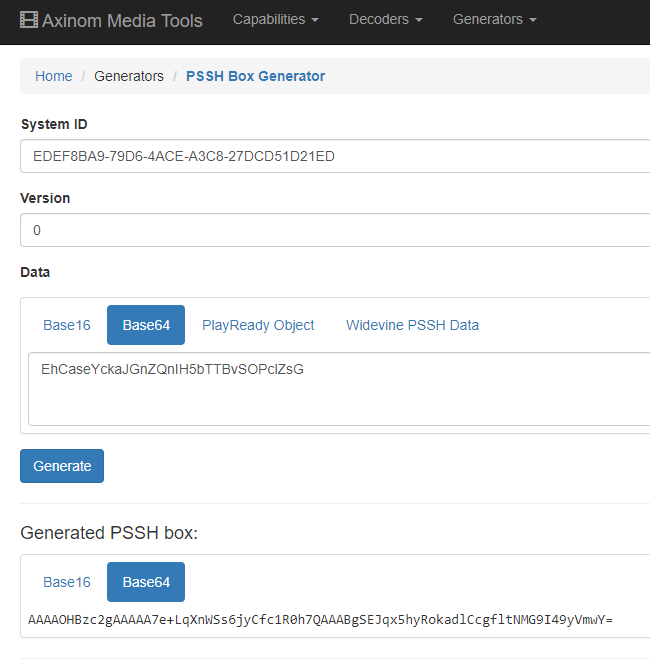Click the film strip logo icon
The height and width of the screenshot is (661, 650).
coord(29,20)
